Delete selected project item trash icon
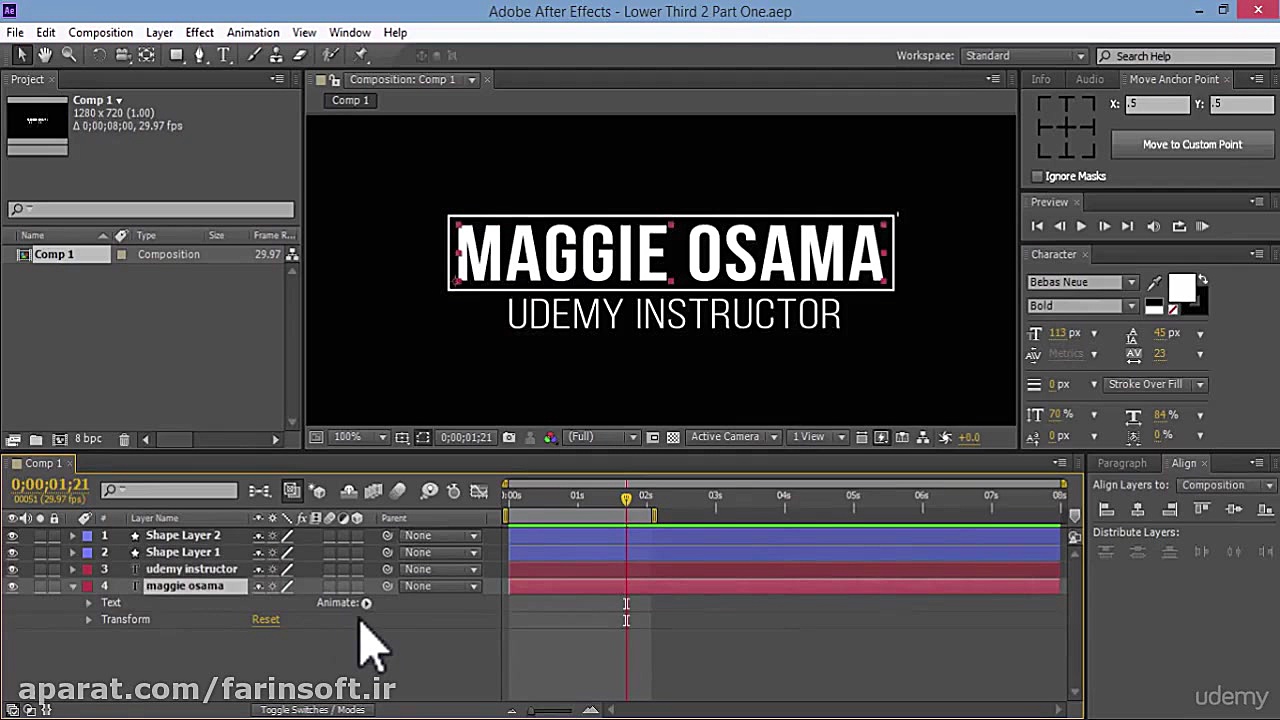The width and height of the screenshot is (1280, 720). (124, 439)
